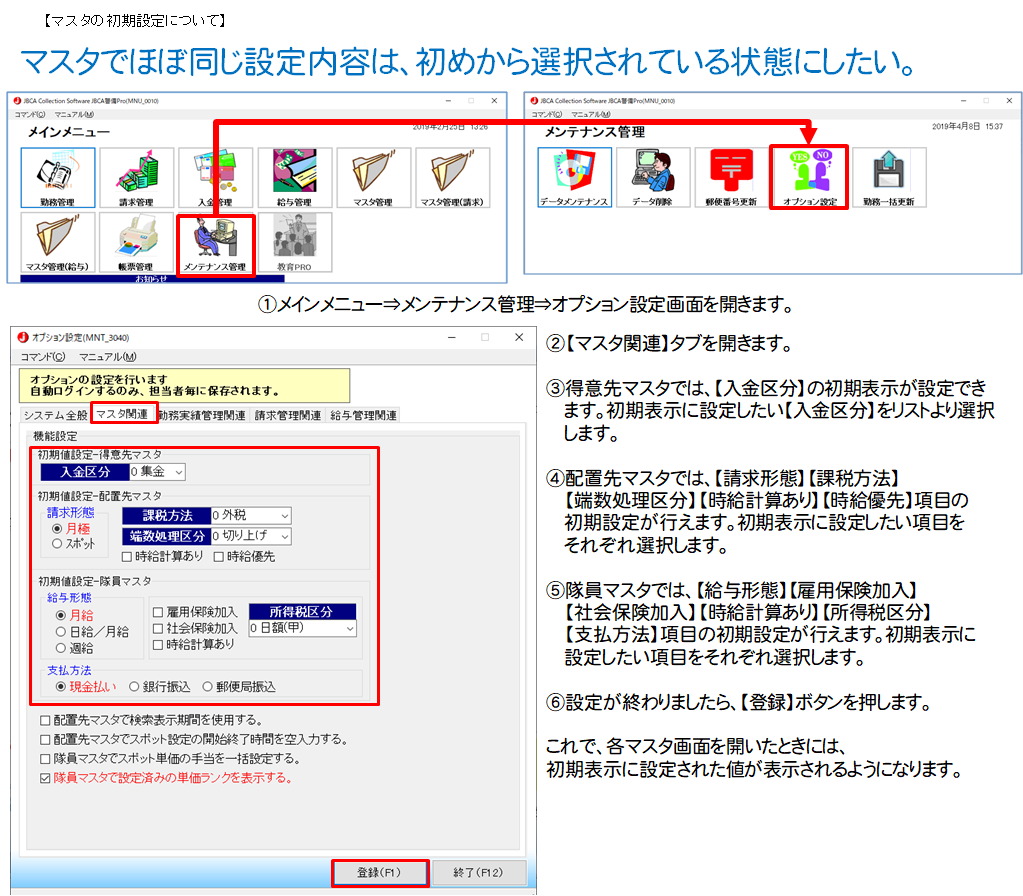Click the 帳票管理 printer icon
The width and height of the screenshot is (1023, 896).
click(136, 243)
